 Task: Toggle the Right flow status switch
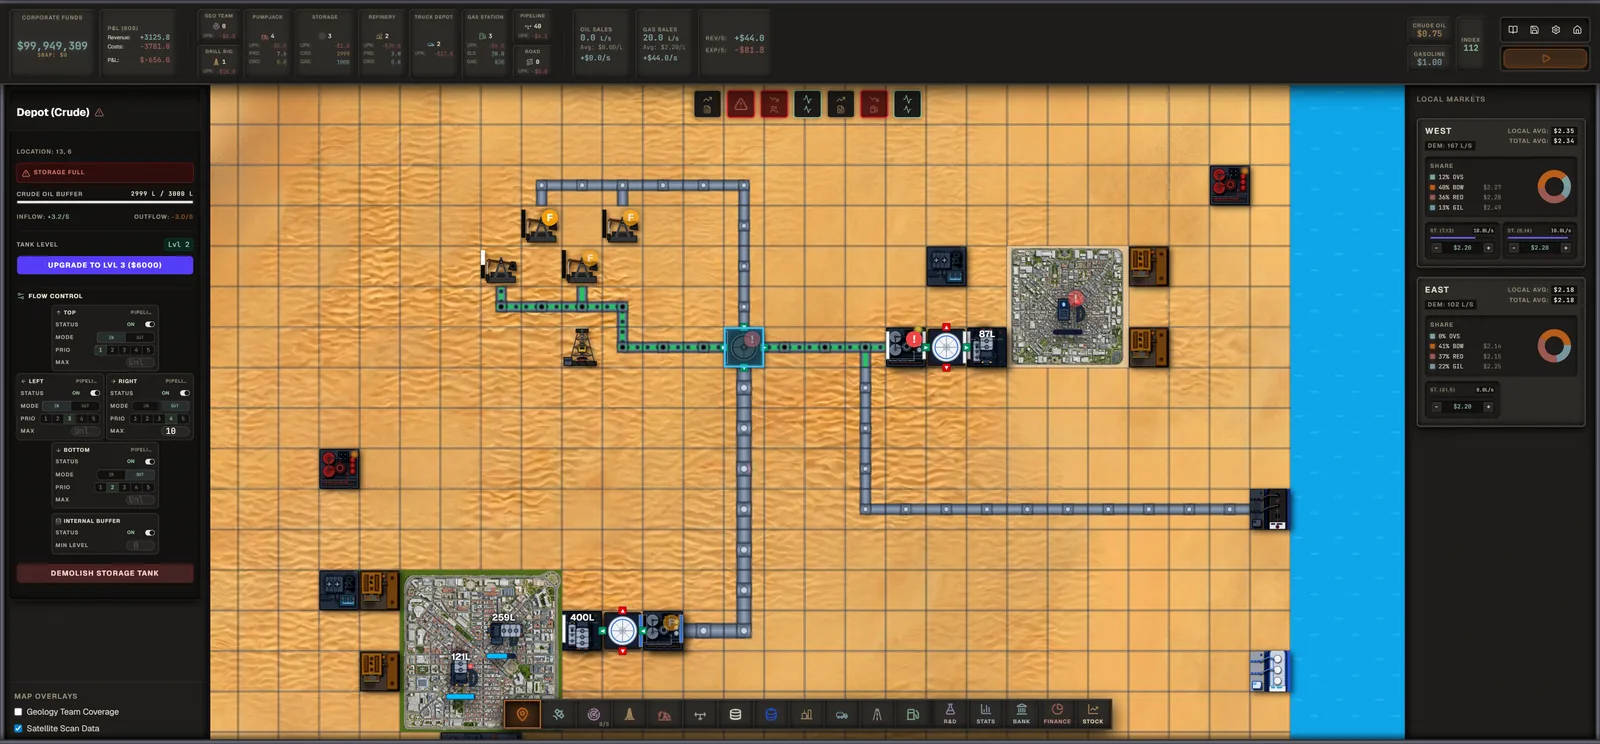[x=184, y=393]
